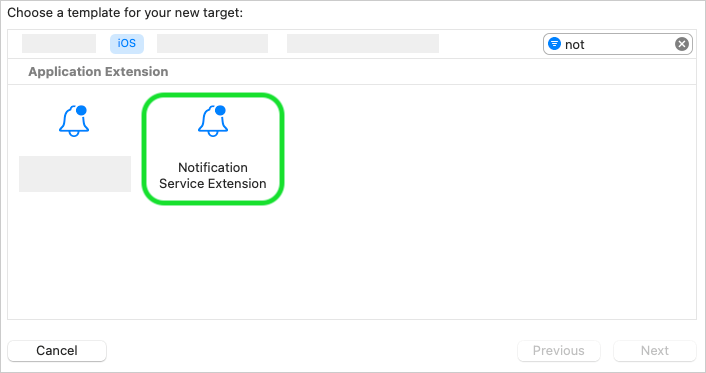The height and width of the screenshot is (373, 706).
Task: Click the 'Choose a template' heading text
Action: coord(125,13)
